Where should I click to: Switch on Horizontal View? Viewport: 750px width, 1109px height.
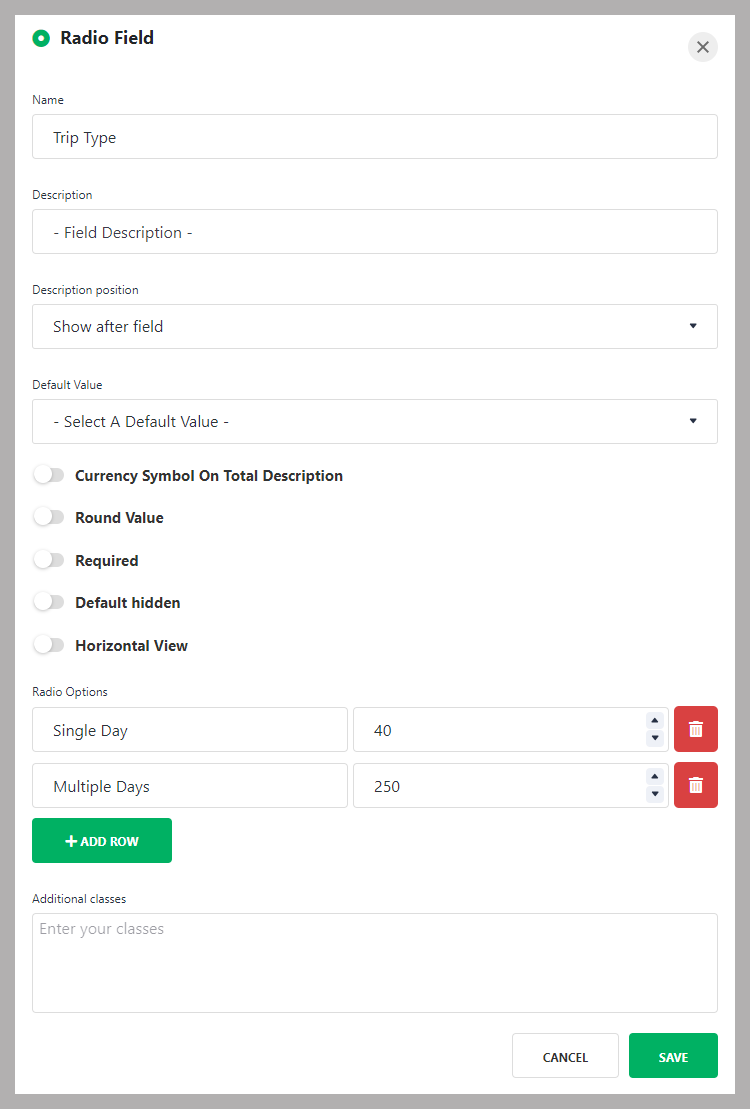[x=49, y=645]
